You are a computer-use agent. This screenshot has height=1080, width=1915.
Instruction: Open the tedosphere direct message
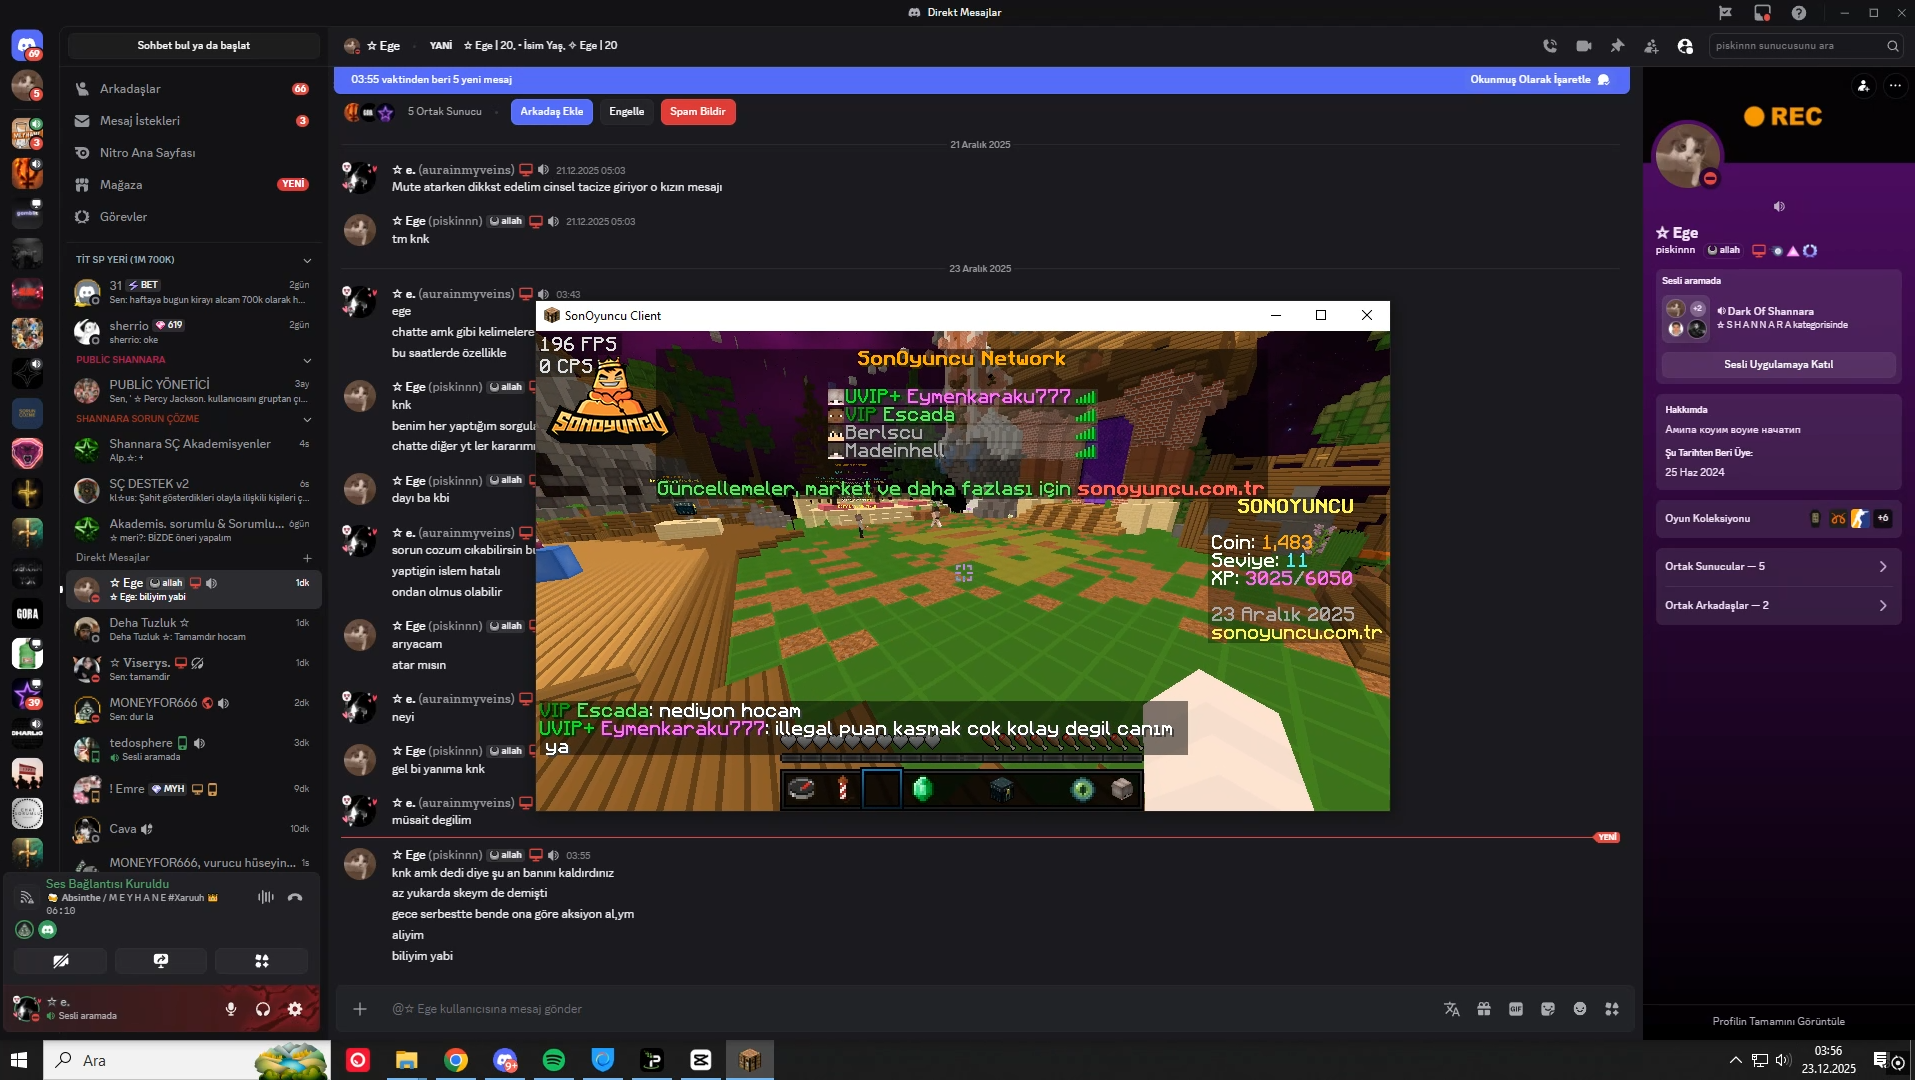(x=194, y=749)
